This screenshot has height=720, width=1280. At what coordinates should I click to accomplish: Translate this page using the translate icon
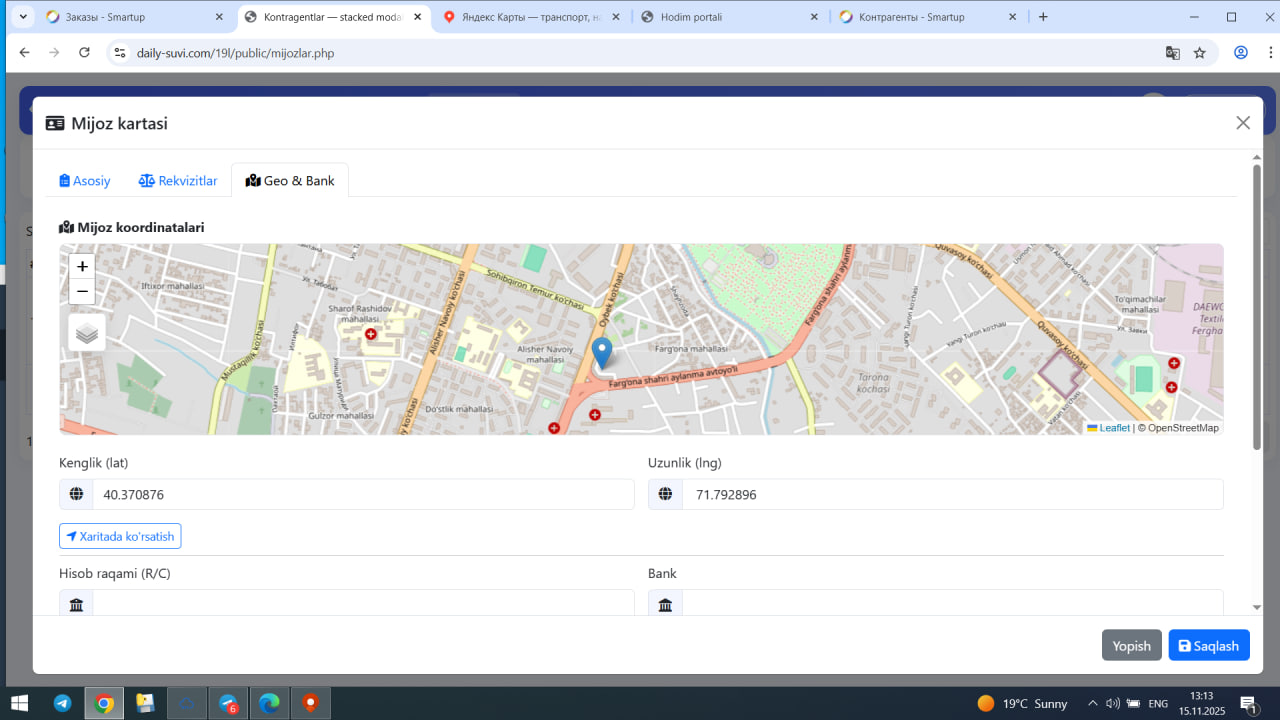1173,53
